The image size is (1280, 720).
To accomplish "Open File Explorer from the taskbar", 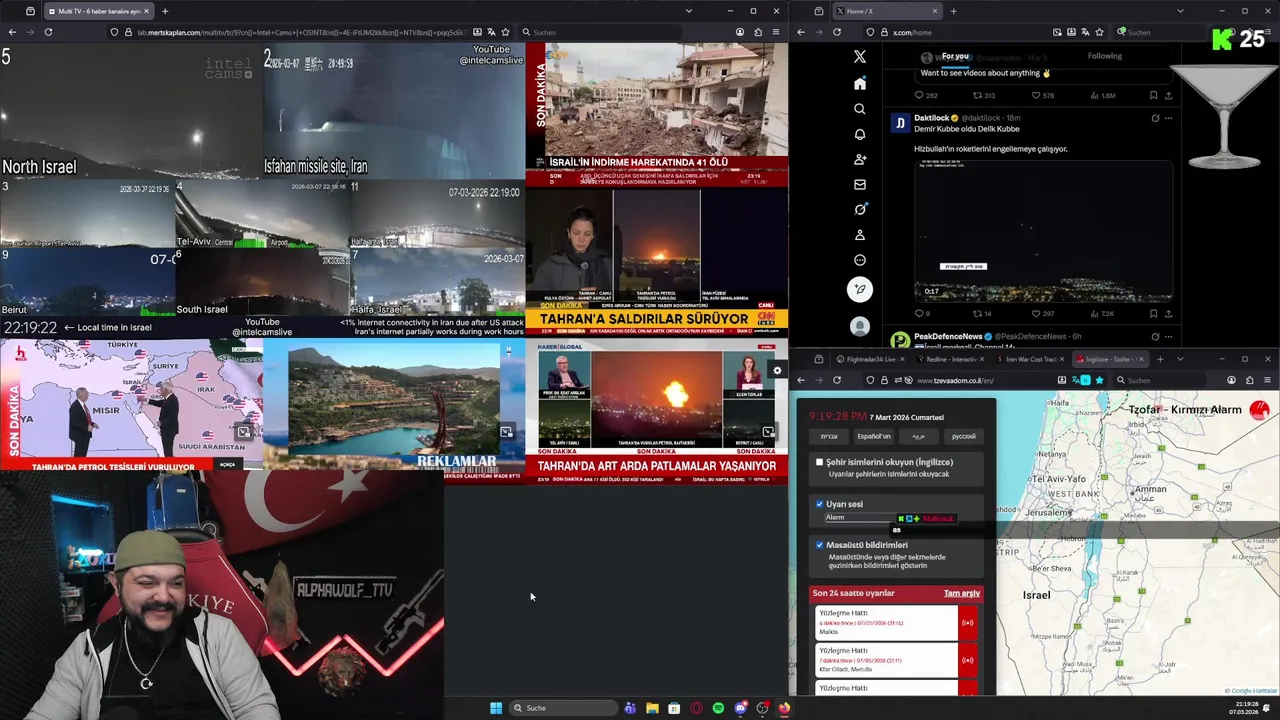I will tap(652, 708).
